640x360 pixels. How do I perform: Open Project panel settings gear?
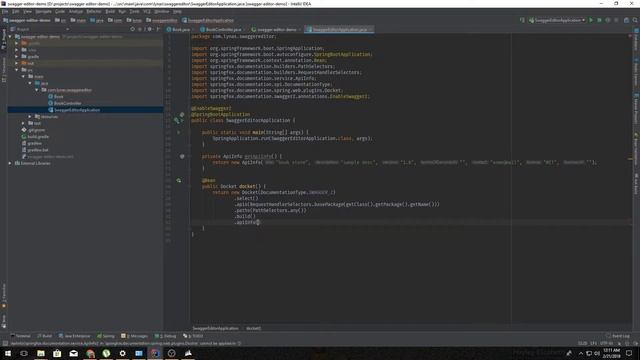coord(150,29)
